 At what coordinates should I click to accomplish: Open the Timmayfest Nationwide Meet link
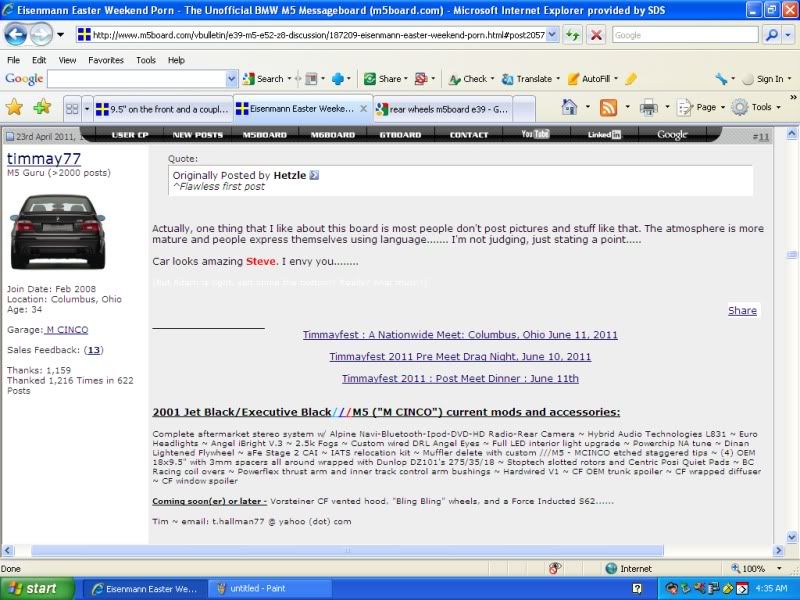click(460, 335)
